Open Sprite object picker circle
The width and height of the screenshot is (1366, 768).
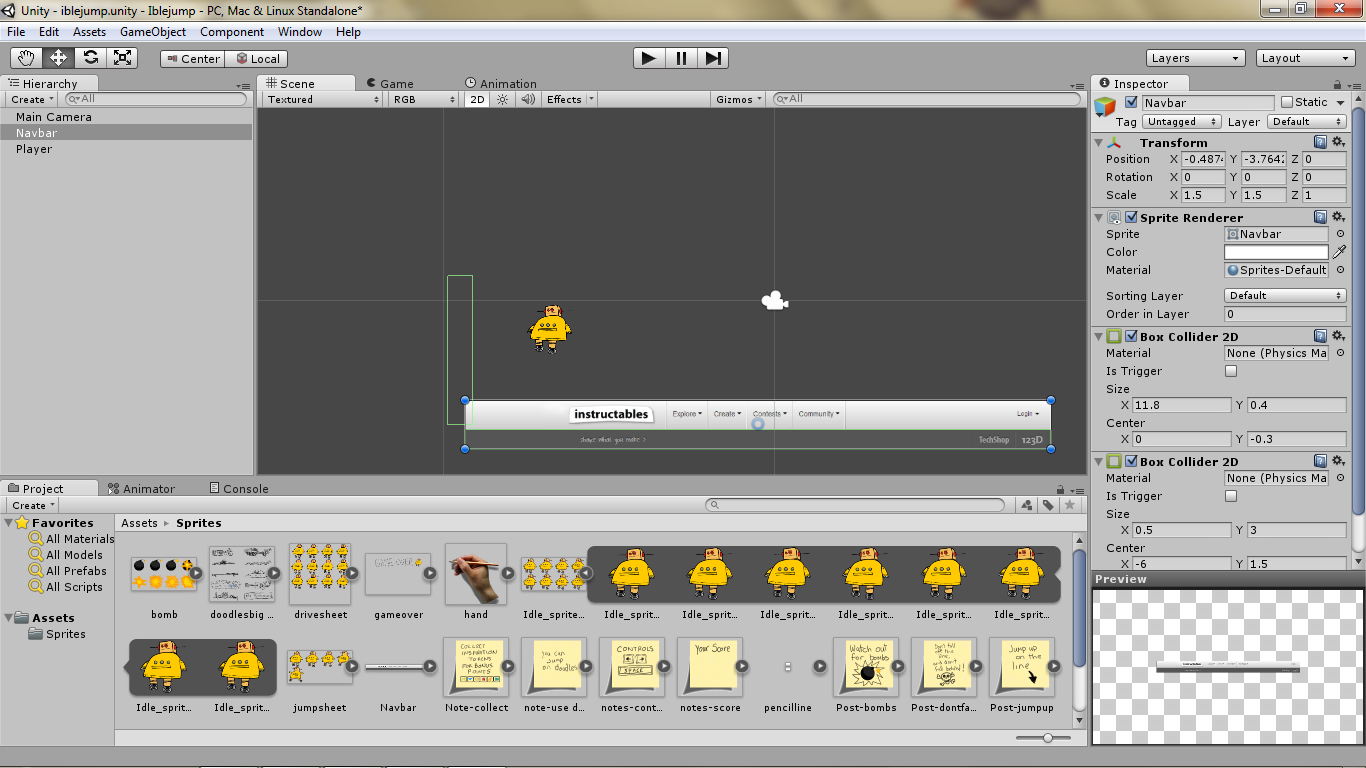(1340, 234)
